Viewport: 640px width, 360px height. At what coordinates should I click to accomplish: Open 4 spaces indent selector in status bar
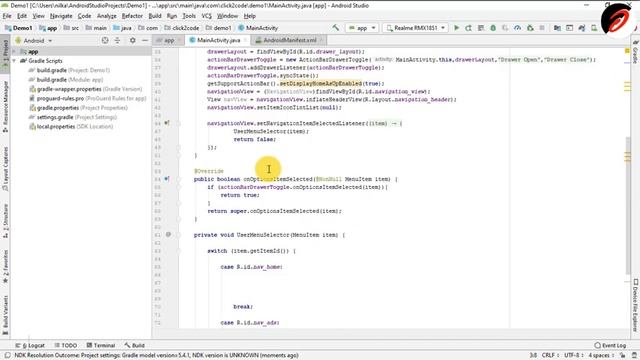coord(601,355)
